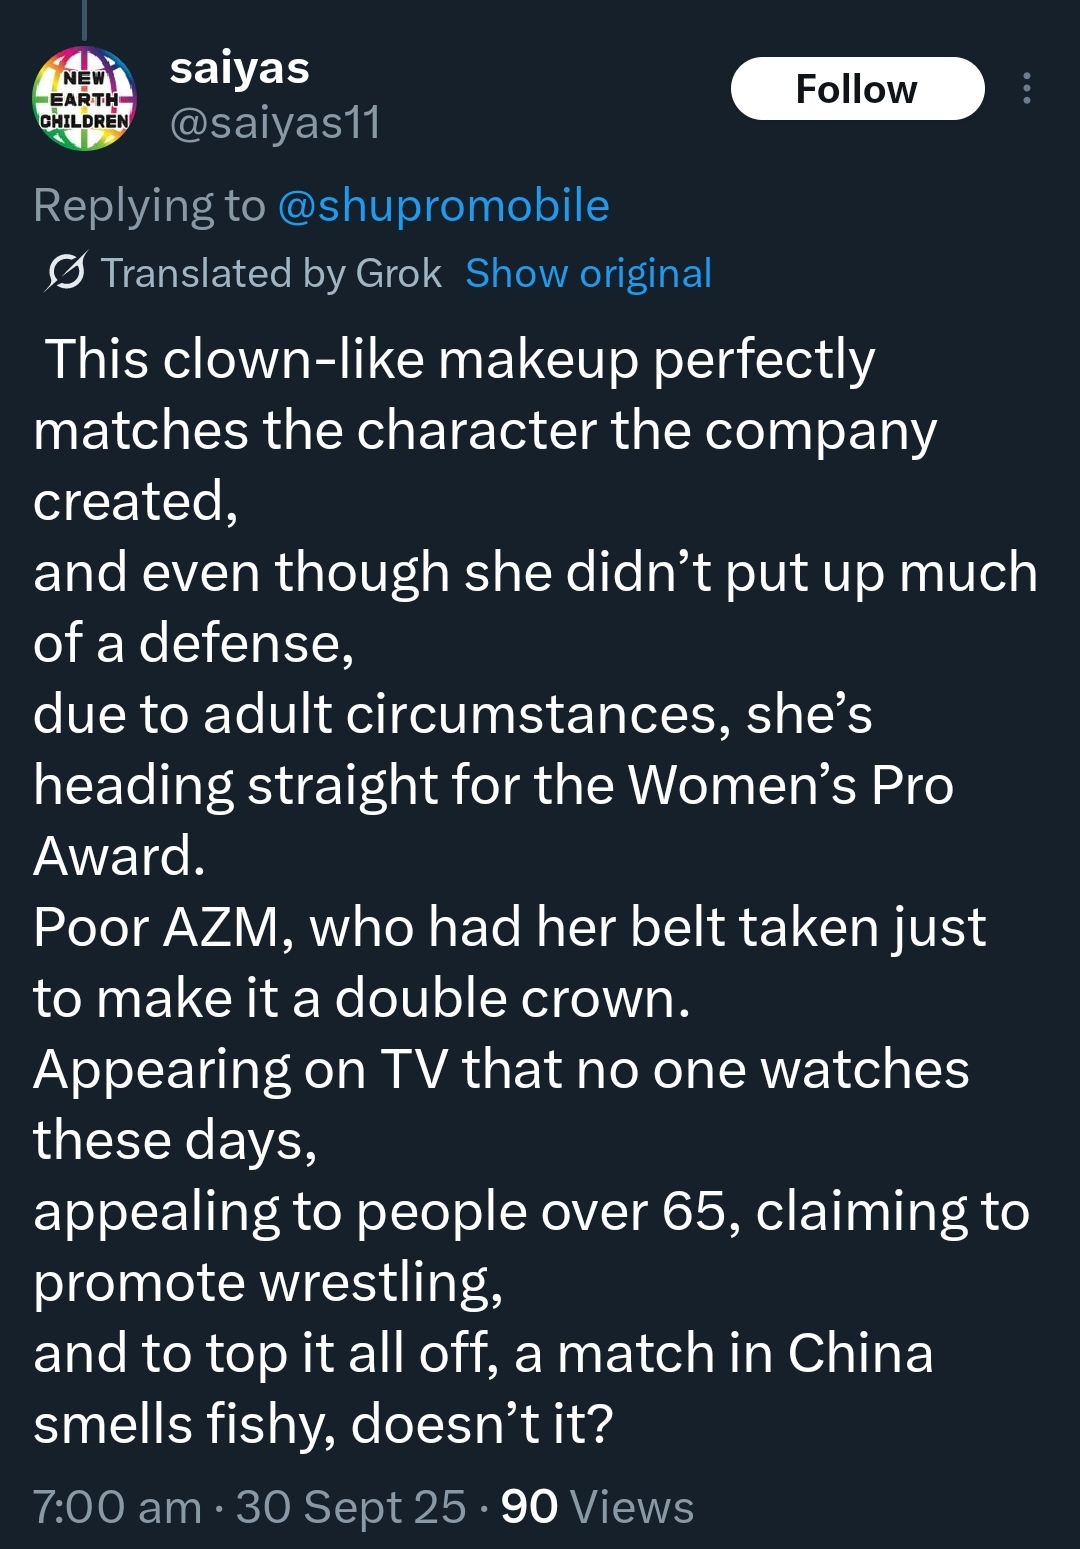Image resolution: width=1080 pixels, height=1549 pixels.
Task: Follow the saiyas account
Action: (x=857, y=89)
